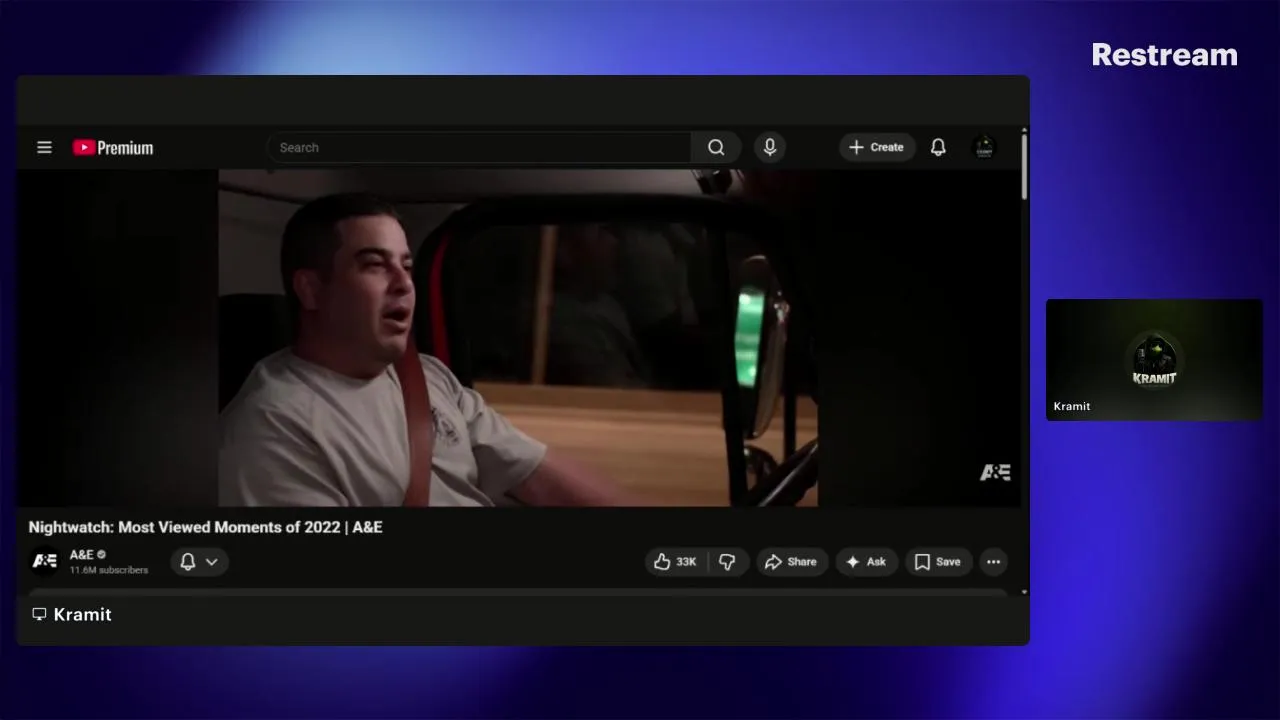Save the video to a playlist
The image size is (1280, 720).
[938, 562]
